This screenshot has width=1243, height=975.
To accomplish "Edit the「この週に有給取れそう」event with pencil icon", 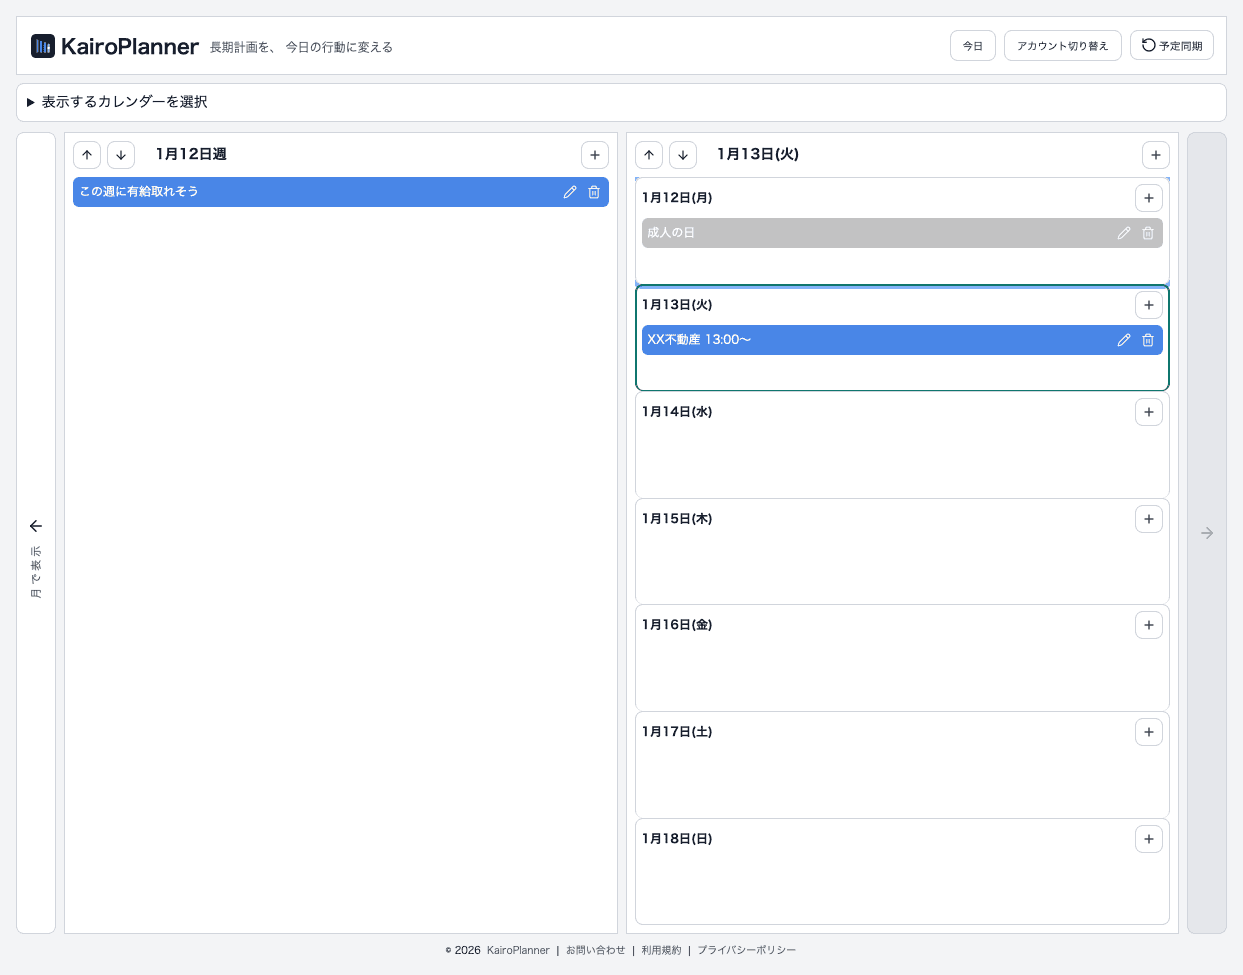I will tap(569, 191).
